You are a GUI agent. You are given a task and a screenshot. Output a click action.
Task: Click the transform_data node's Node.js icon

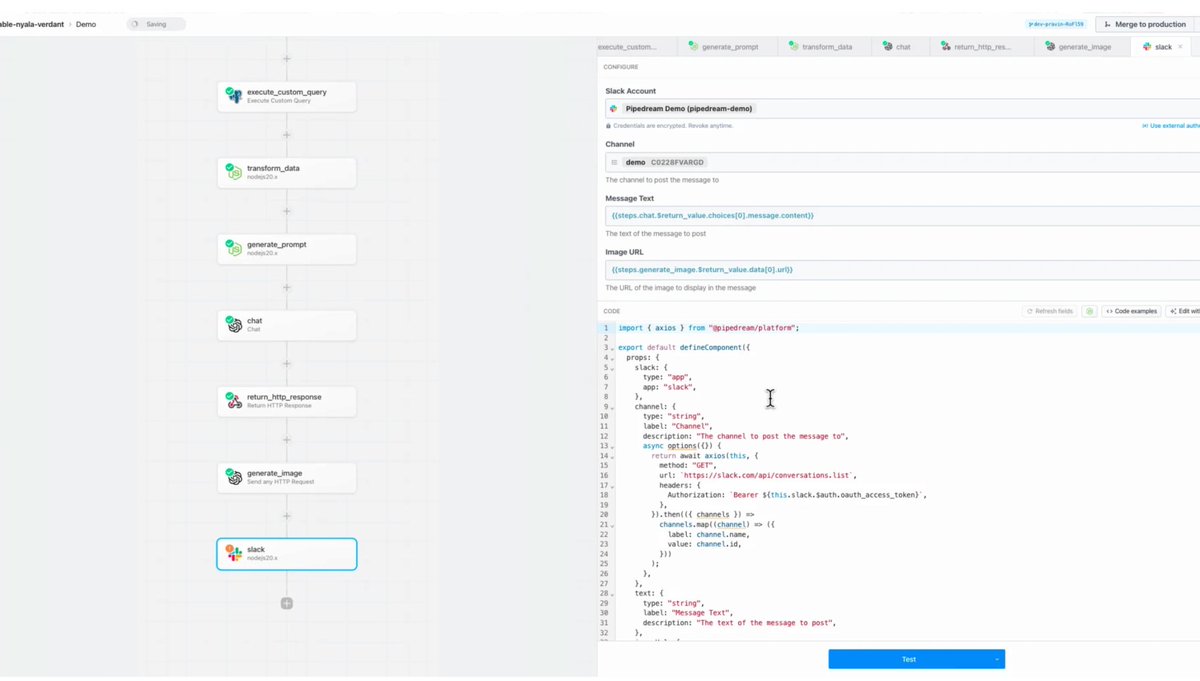234,172
